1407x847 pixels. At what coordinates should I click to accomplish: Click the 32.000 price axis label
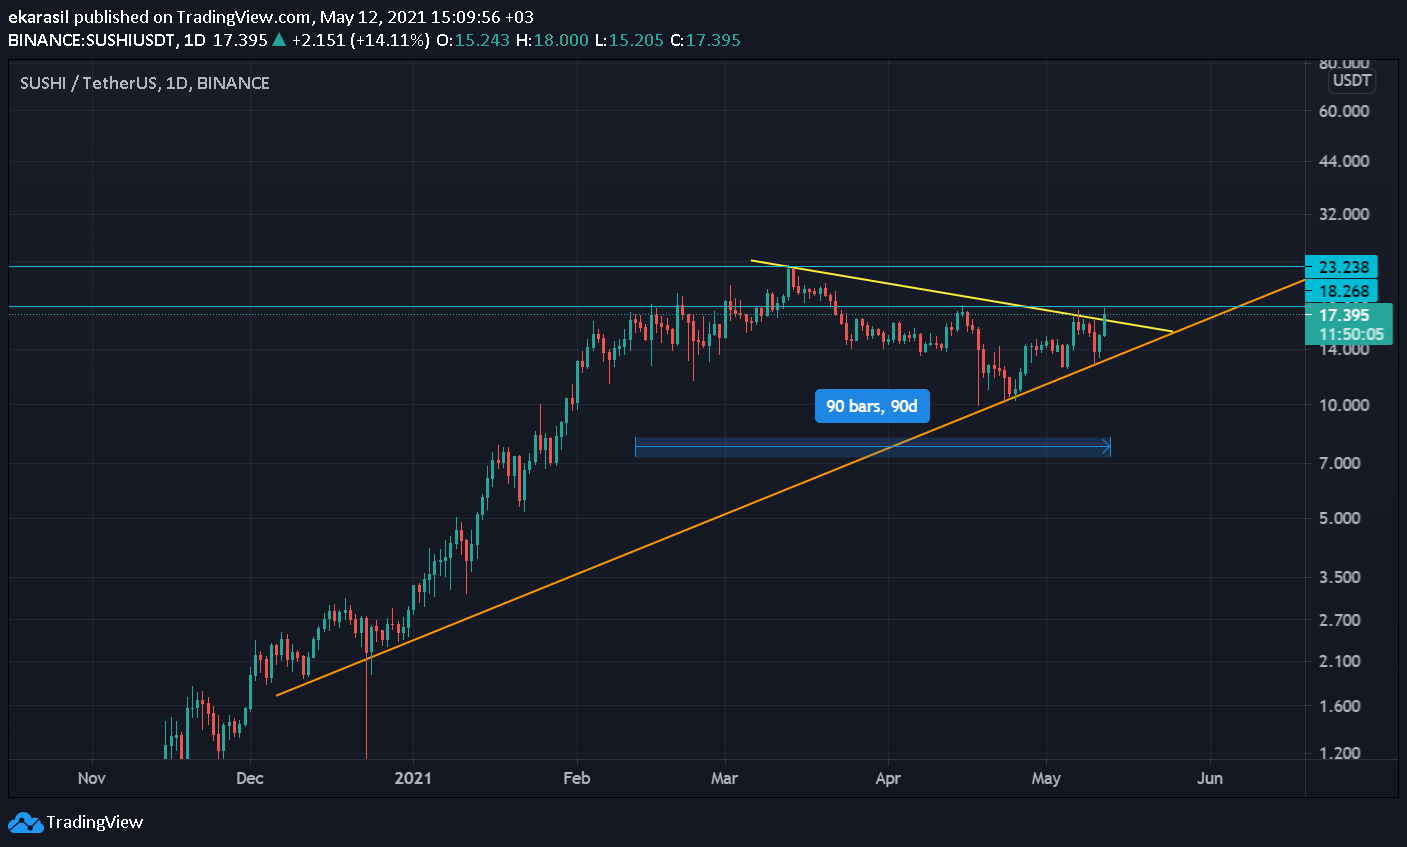(1344, 214)
